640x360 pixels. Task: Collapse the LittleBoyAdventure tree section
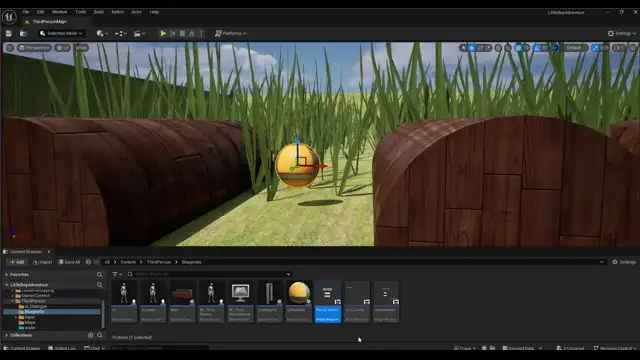coord(7,285)
